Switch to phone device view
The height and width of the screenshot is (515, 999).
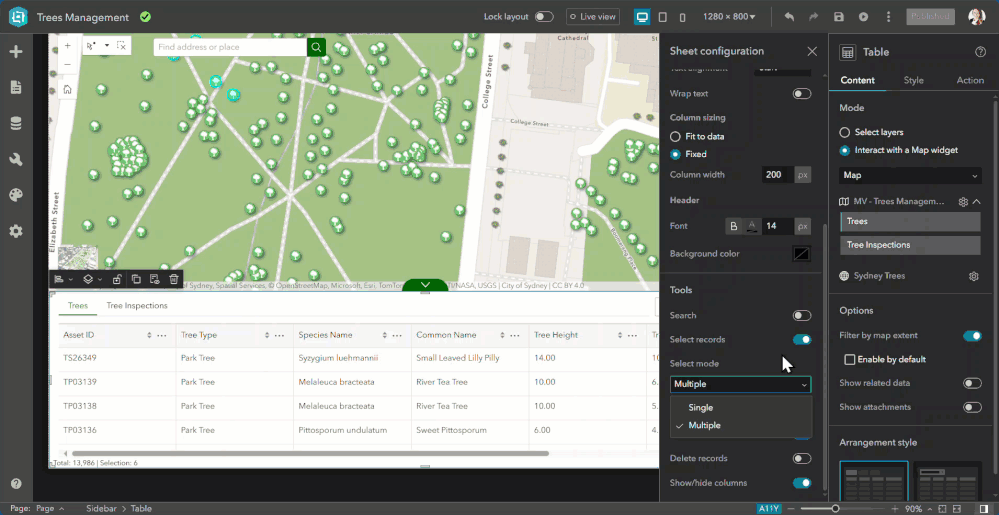[682, 17]
